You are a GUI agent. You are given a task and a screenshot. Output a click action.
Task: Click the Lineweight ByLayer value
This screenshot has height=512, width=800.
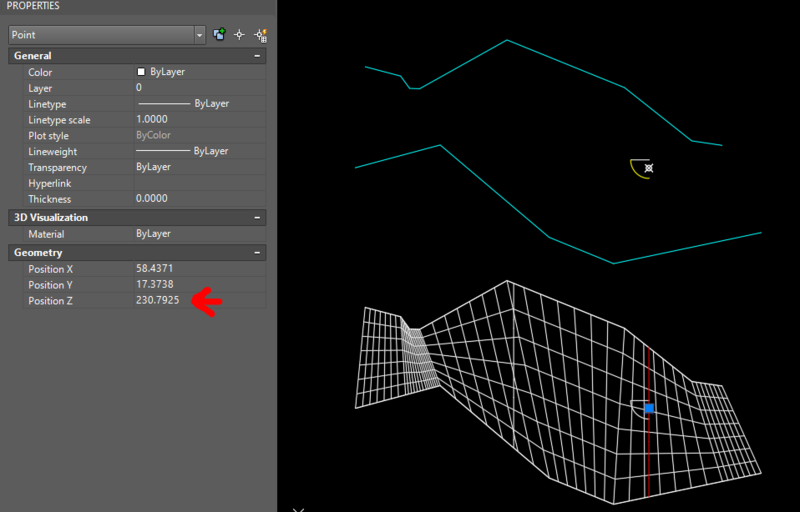(198, 151)
